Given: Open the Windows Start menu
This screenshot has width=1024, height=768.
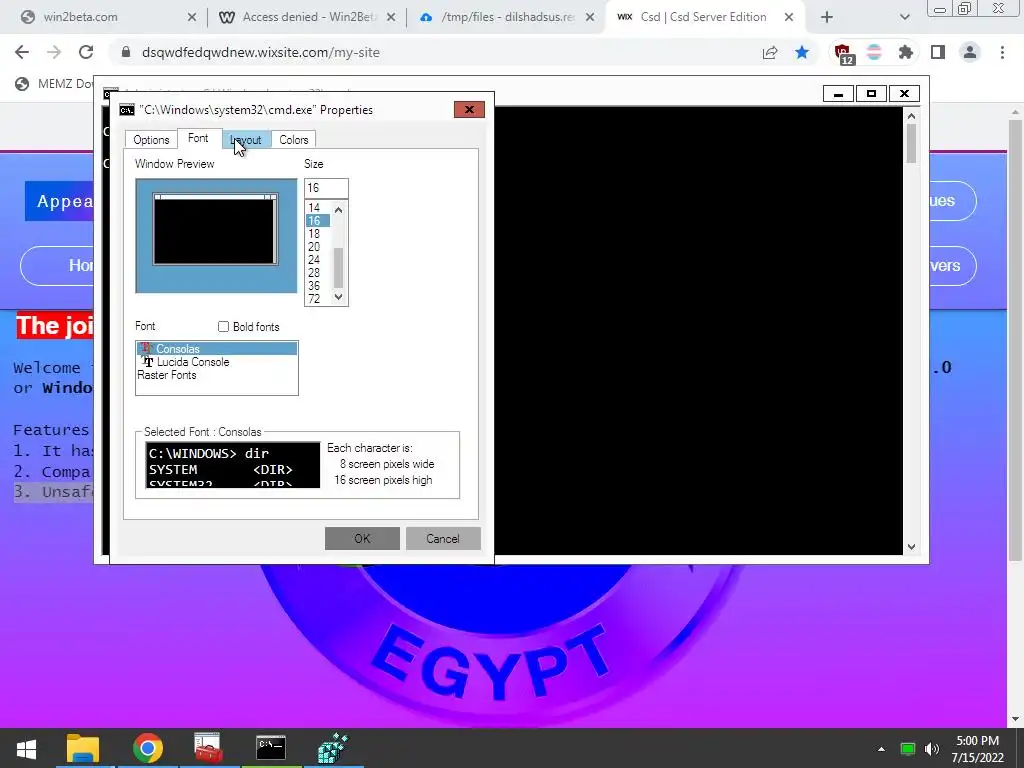Looking at the screenshot, I should [26, 748].
